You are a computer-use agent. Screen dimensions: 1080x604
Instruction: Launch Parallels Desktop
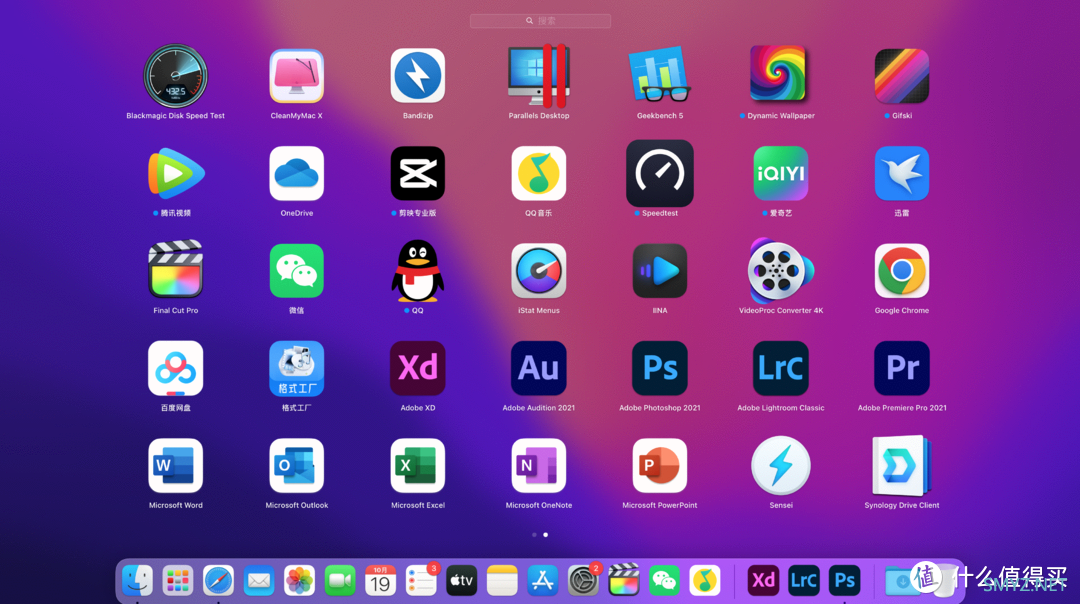coord(539,76)
